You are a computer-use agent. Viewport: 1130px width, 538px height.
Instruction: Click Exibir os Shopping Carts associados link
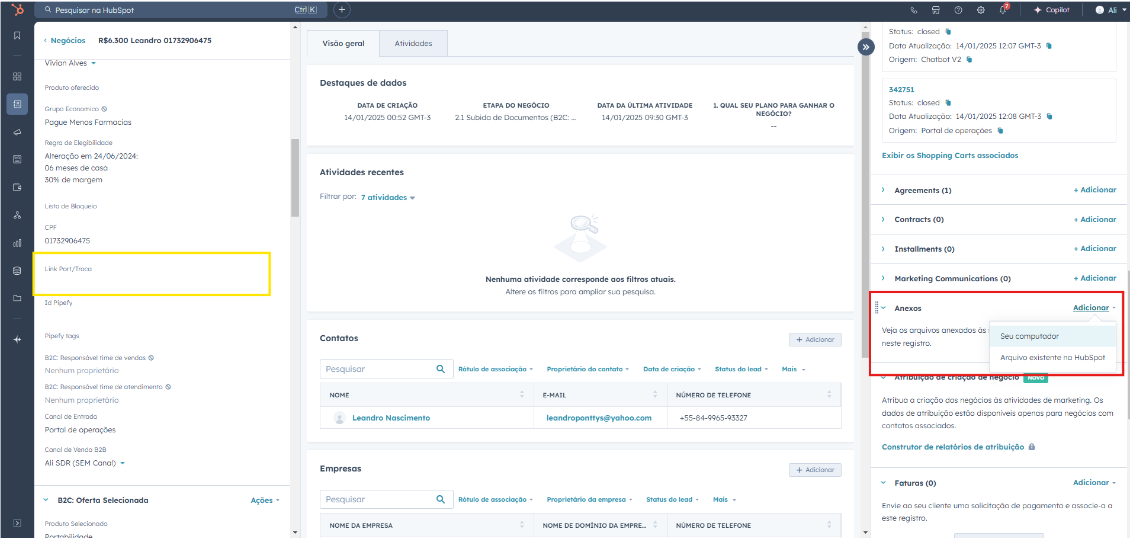[949, 155]
